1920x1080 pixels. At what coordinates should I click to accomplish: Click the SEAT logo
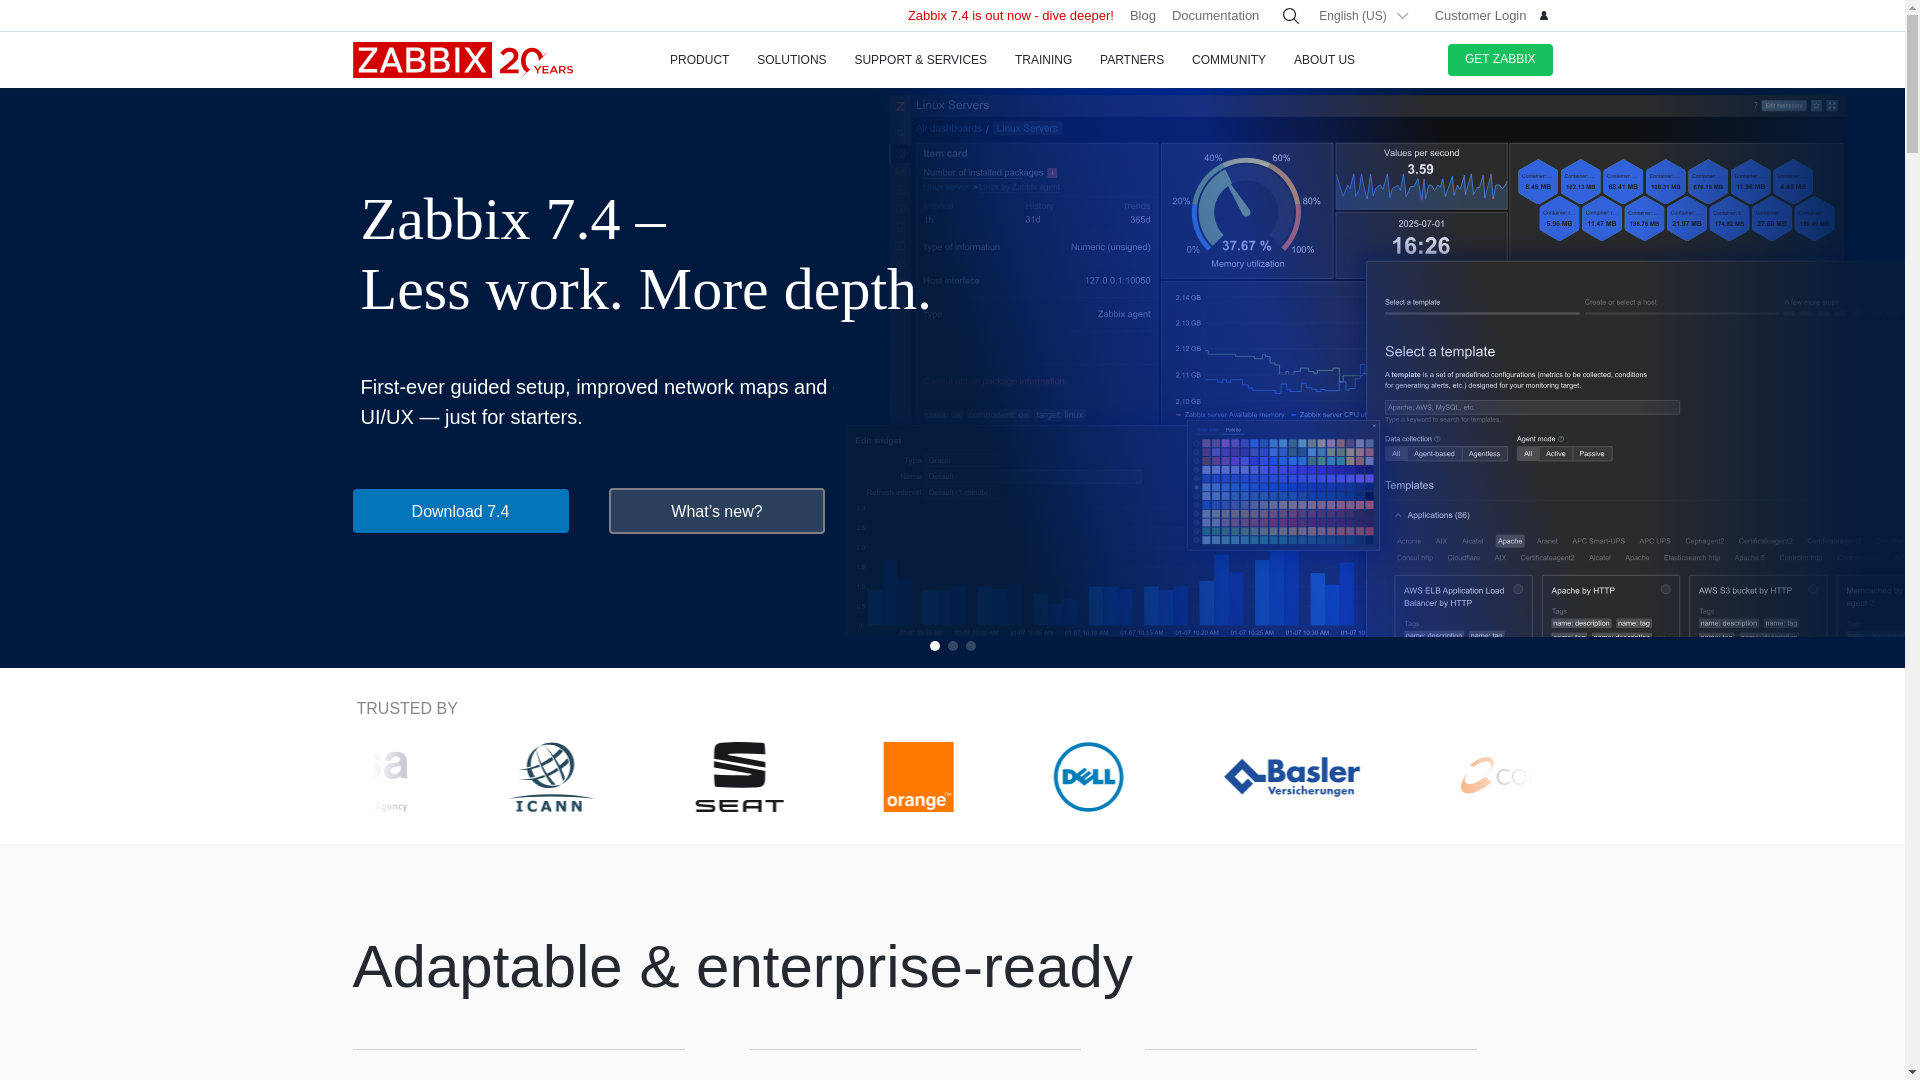[x=739, y=777]
